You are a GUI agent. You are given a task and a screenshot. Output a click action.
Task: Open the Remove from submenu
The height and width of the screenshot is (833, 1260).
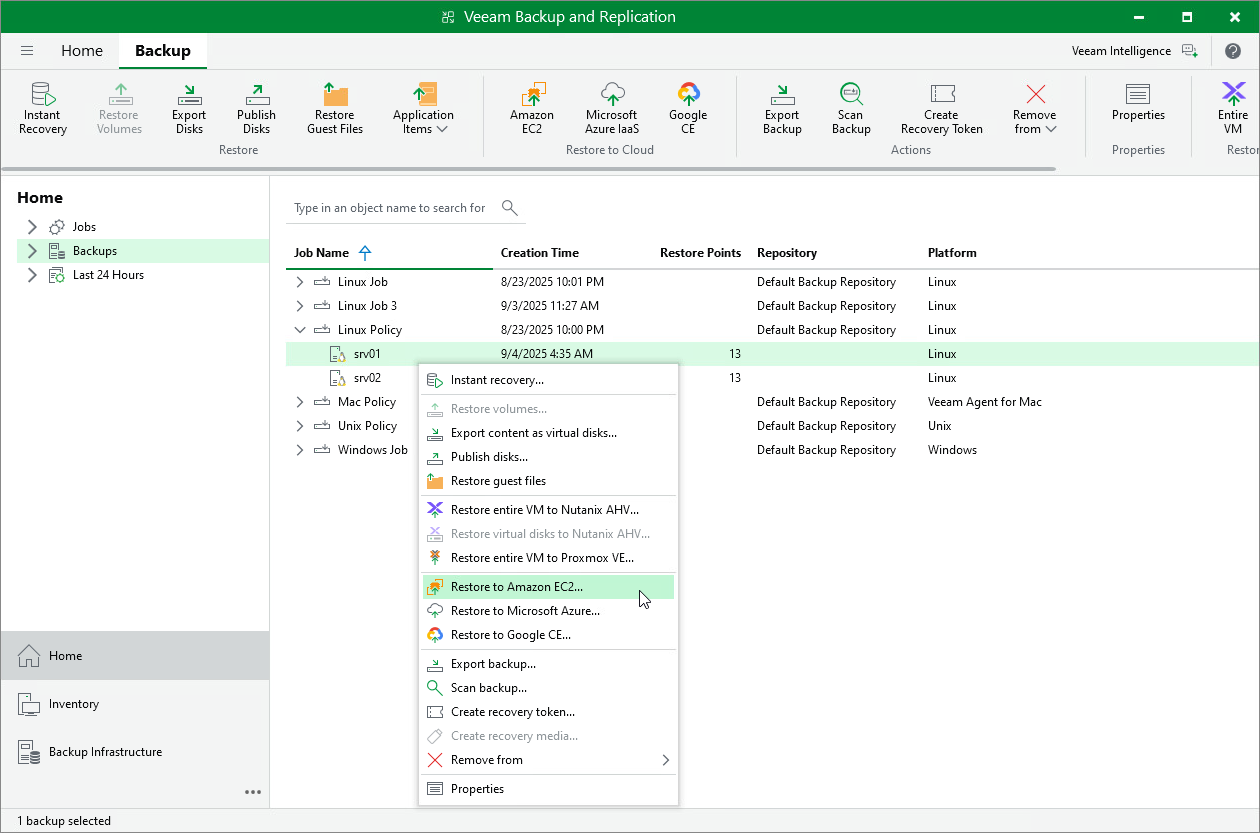[x=548, y=760]
